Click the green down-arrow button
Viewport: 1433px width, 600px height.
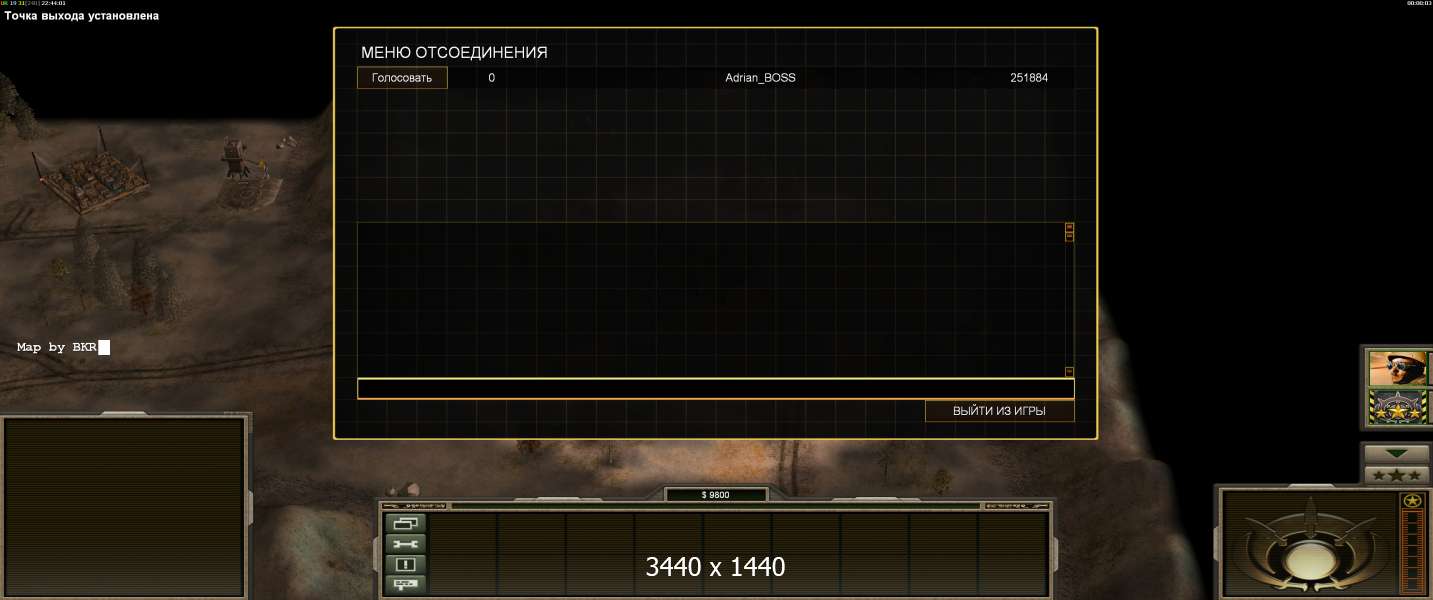tap(1397, 454)
